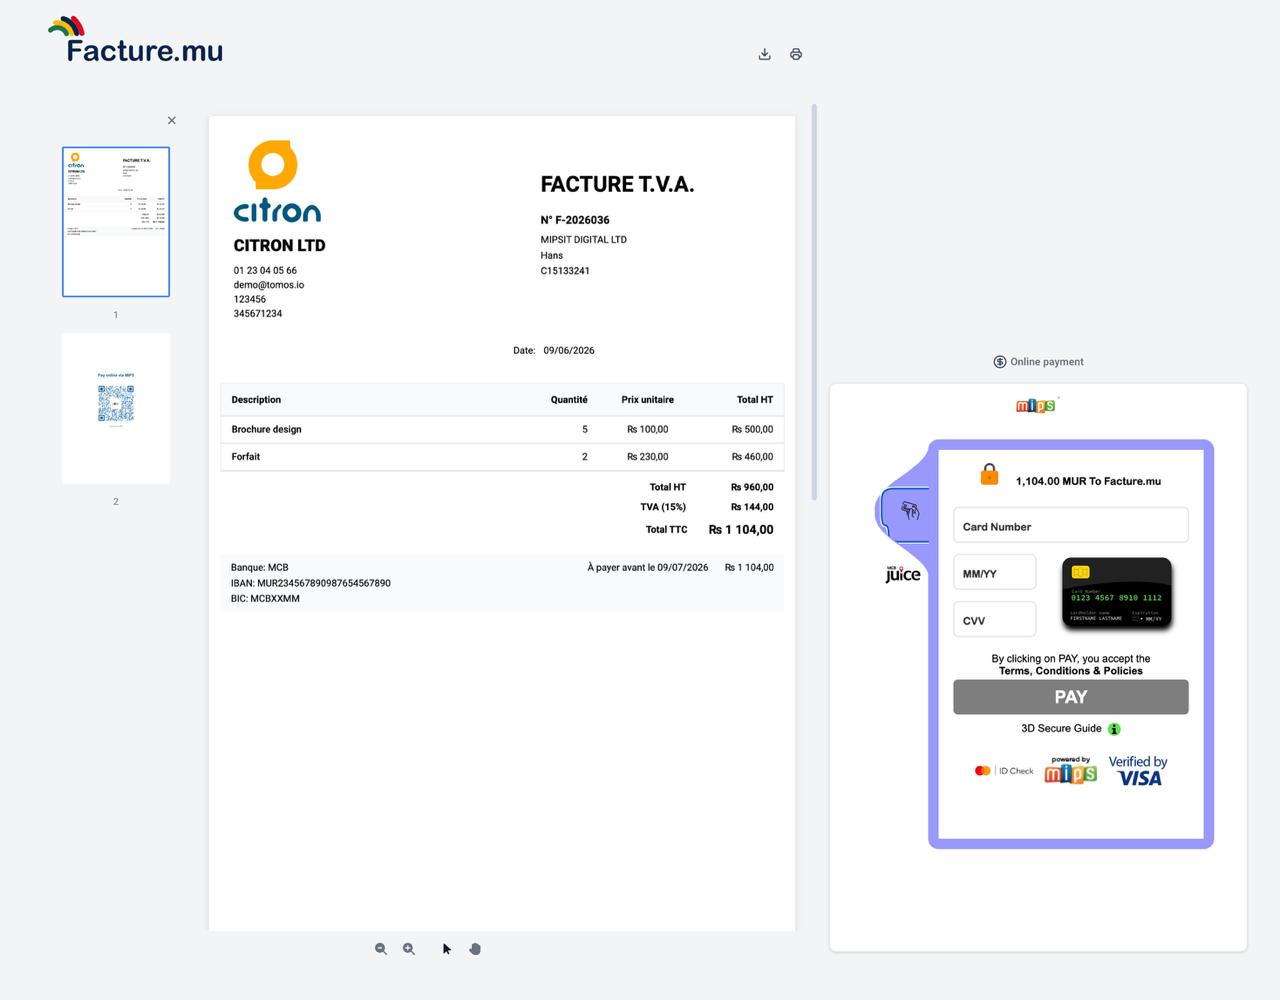Zoom in with the magnifier plus icon
The width and height of the screenshot is (1280, 1000).
409,949
